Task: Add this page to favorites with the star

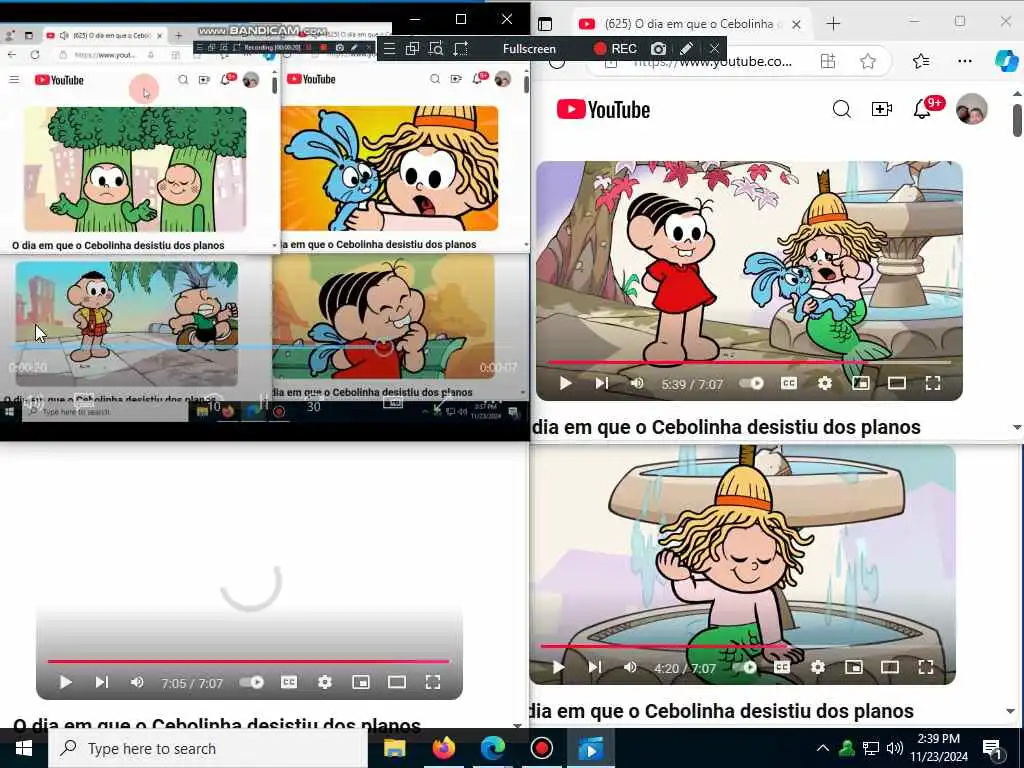Action: 868,61
